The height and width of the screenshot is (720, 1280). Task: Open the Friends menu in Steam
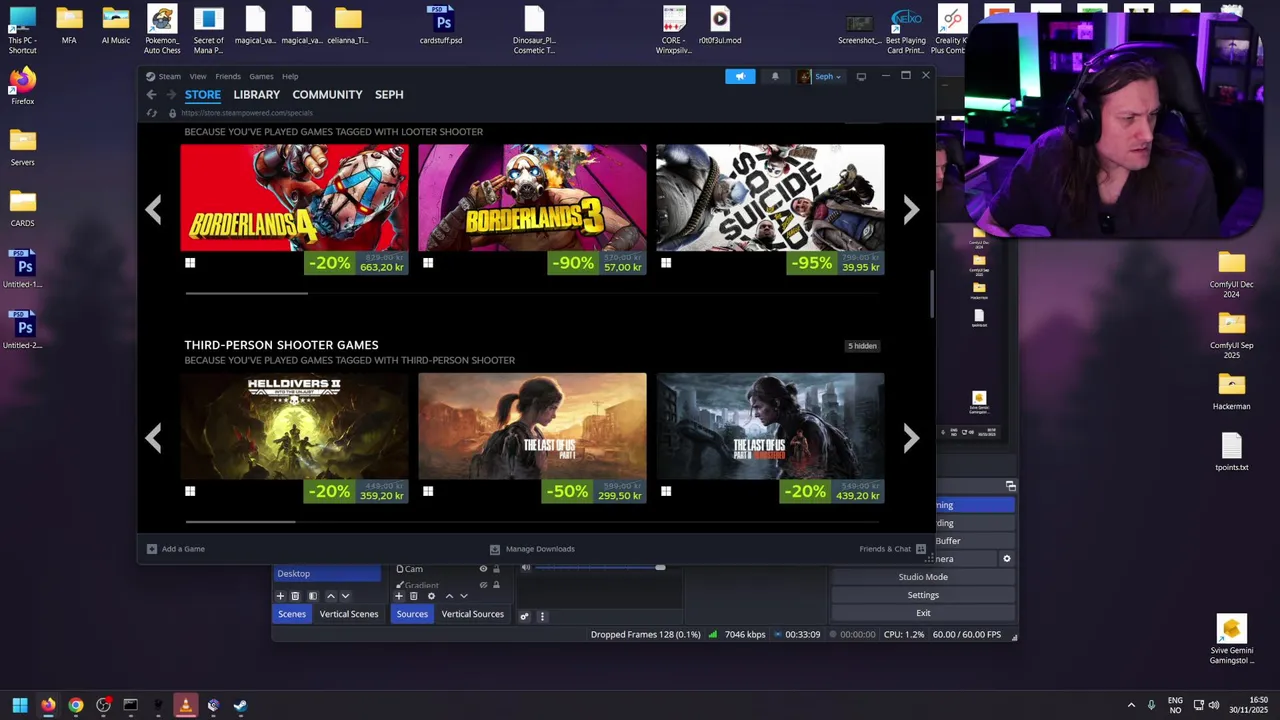228,76
